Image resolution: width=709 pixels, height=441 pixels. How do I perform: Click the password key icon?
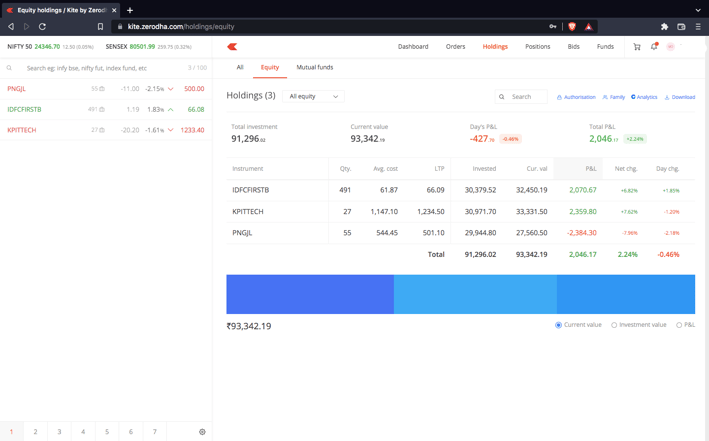tap(553, 27)
